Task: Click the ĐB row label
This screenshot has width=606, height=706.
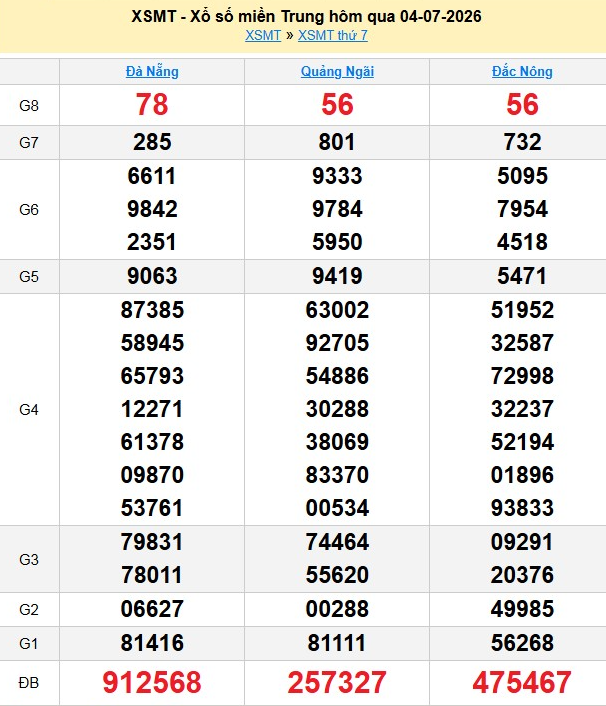Action: click(29, 683)
